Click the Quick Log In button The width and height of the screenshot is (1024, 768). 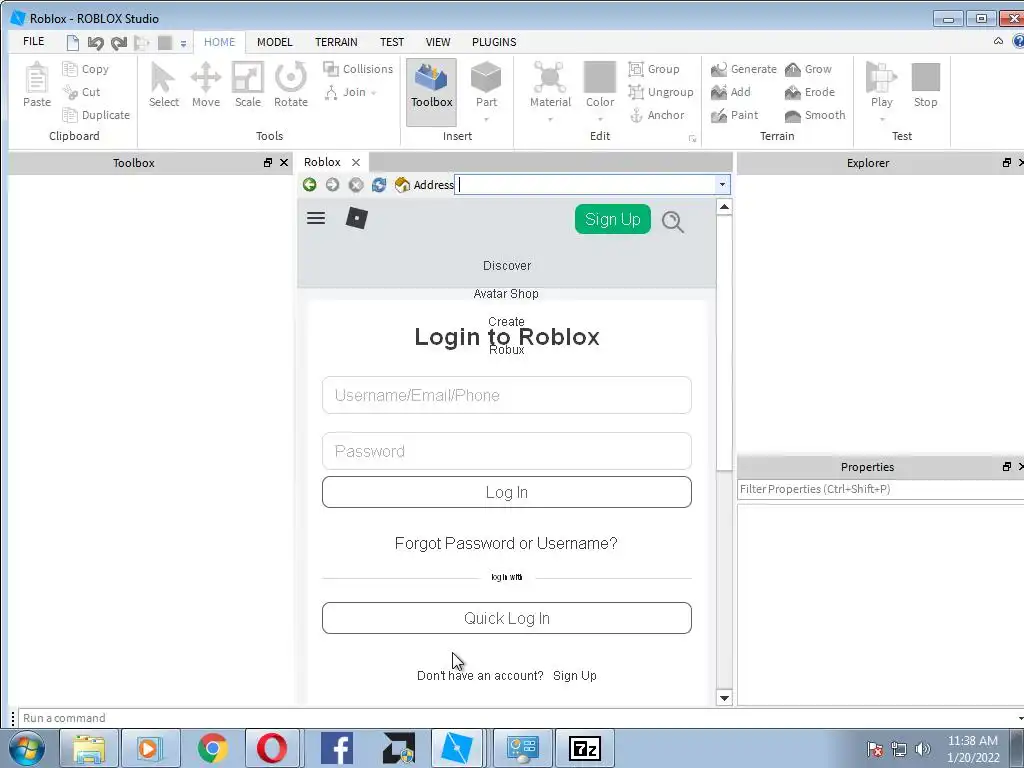click(507, 618)
